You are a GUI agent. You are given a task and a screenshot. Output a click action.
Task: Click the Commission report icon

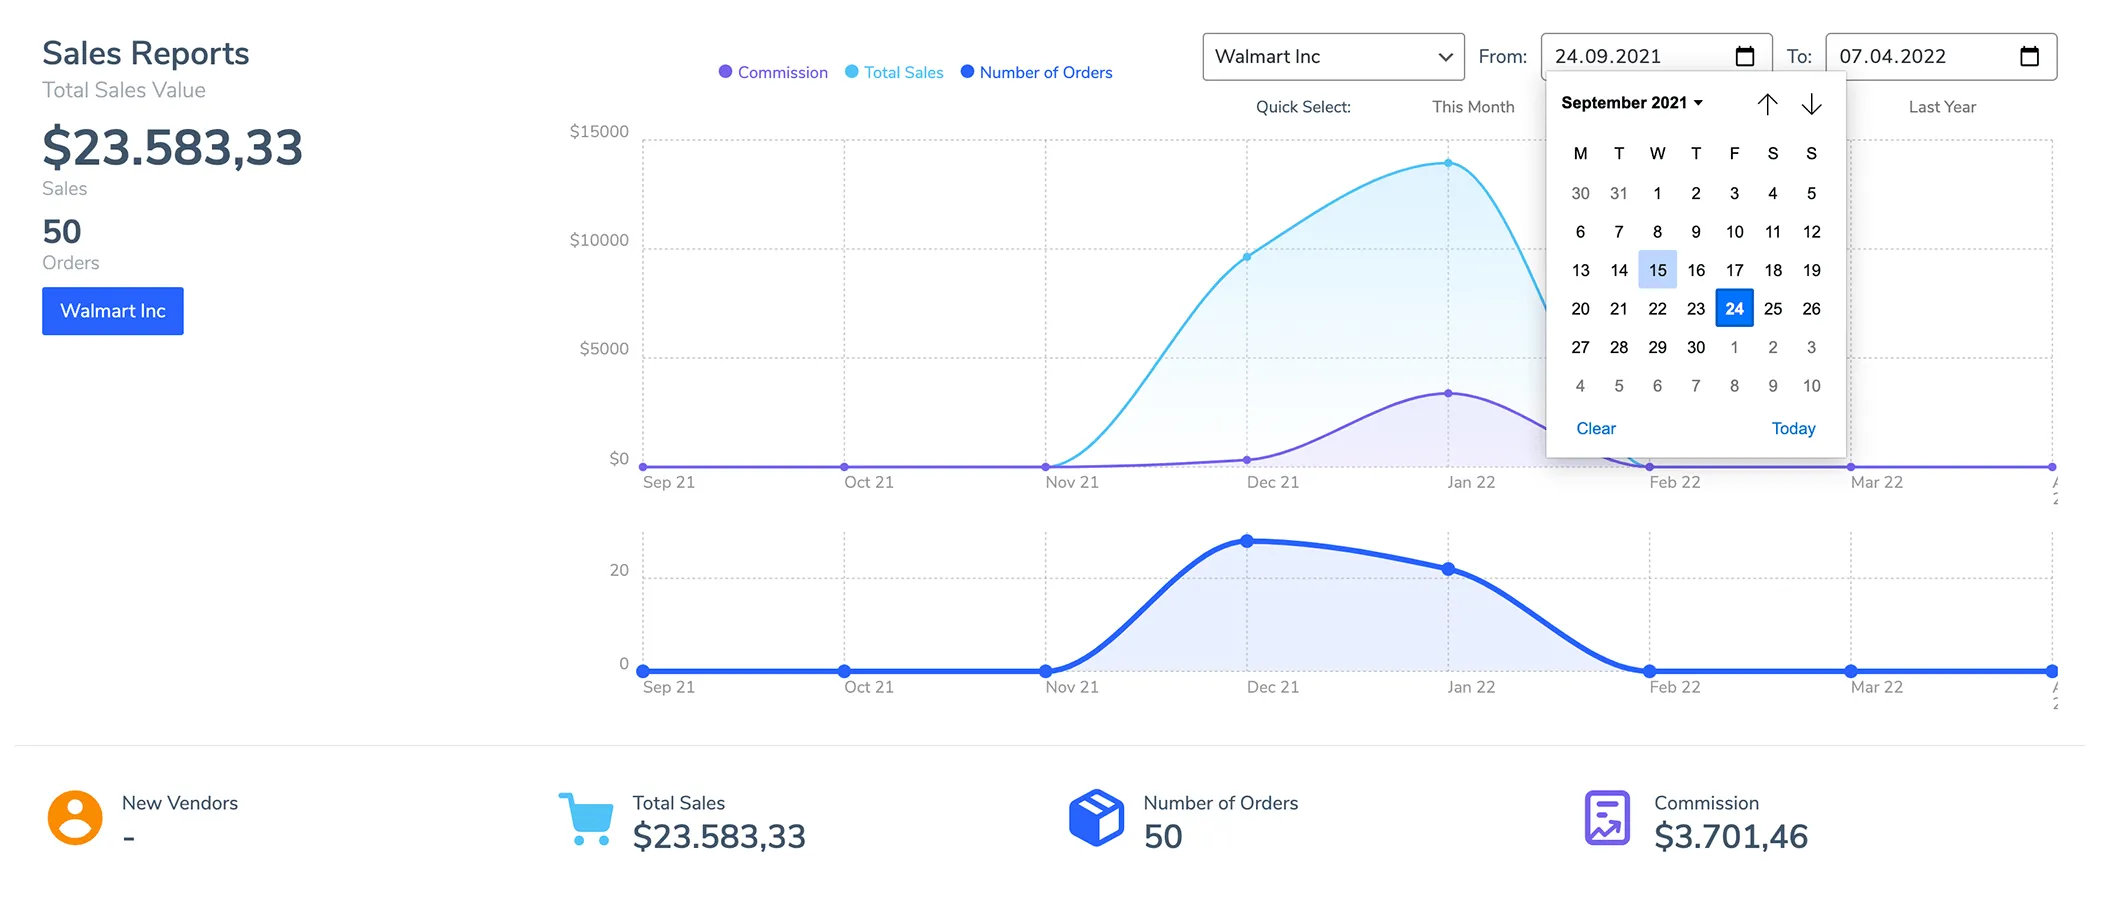click(1607, 818)
